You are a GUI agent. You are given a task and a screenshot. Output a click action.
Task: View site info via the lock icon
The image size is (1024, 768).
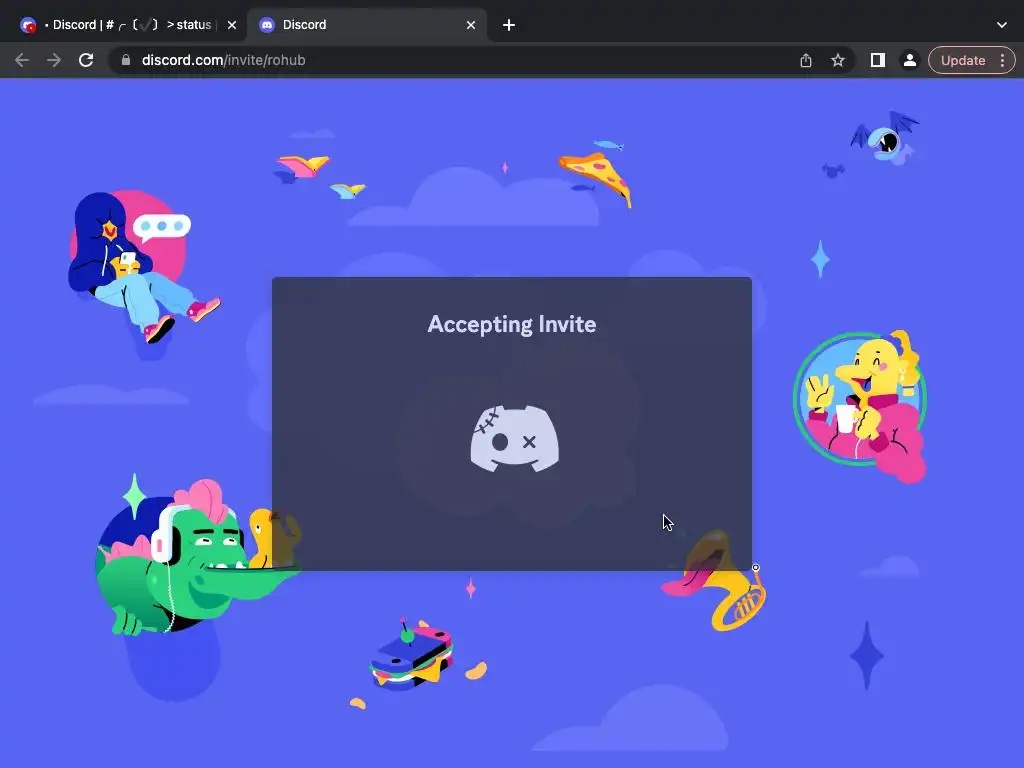pyautogui.click(x=126, y=60)
